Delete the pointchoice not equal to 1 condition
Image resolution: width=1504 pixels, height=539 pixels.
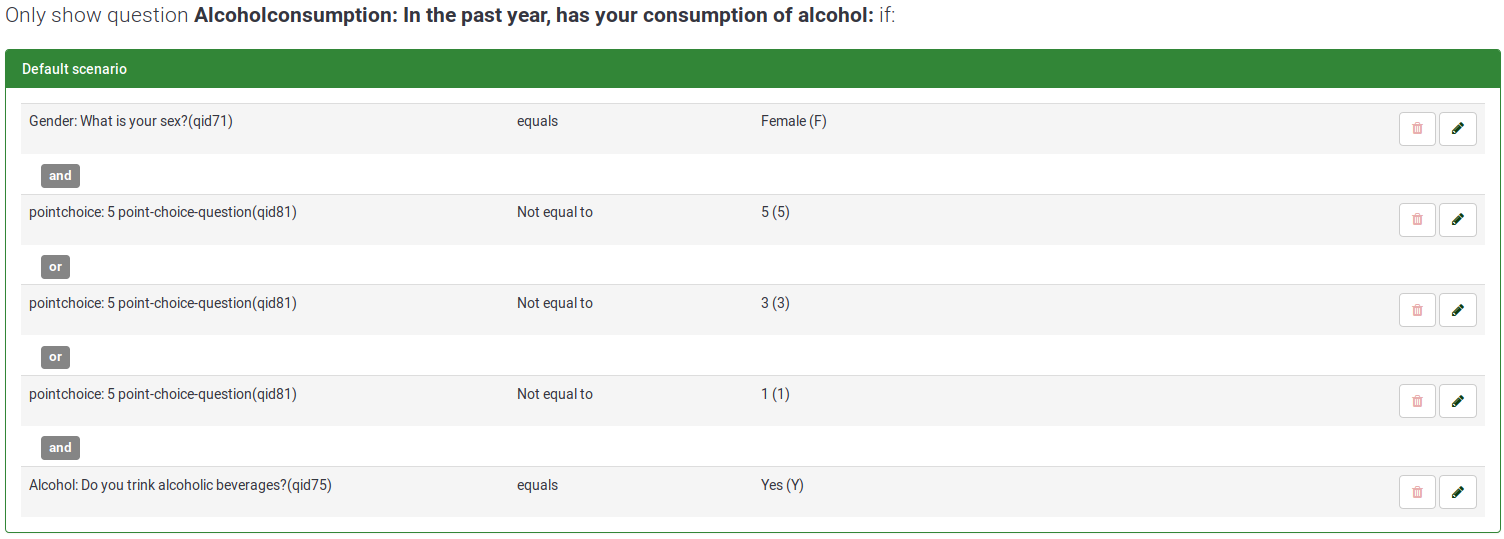pyautogui.click(x=1417, y=401)
